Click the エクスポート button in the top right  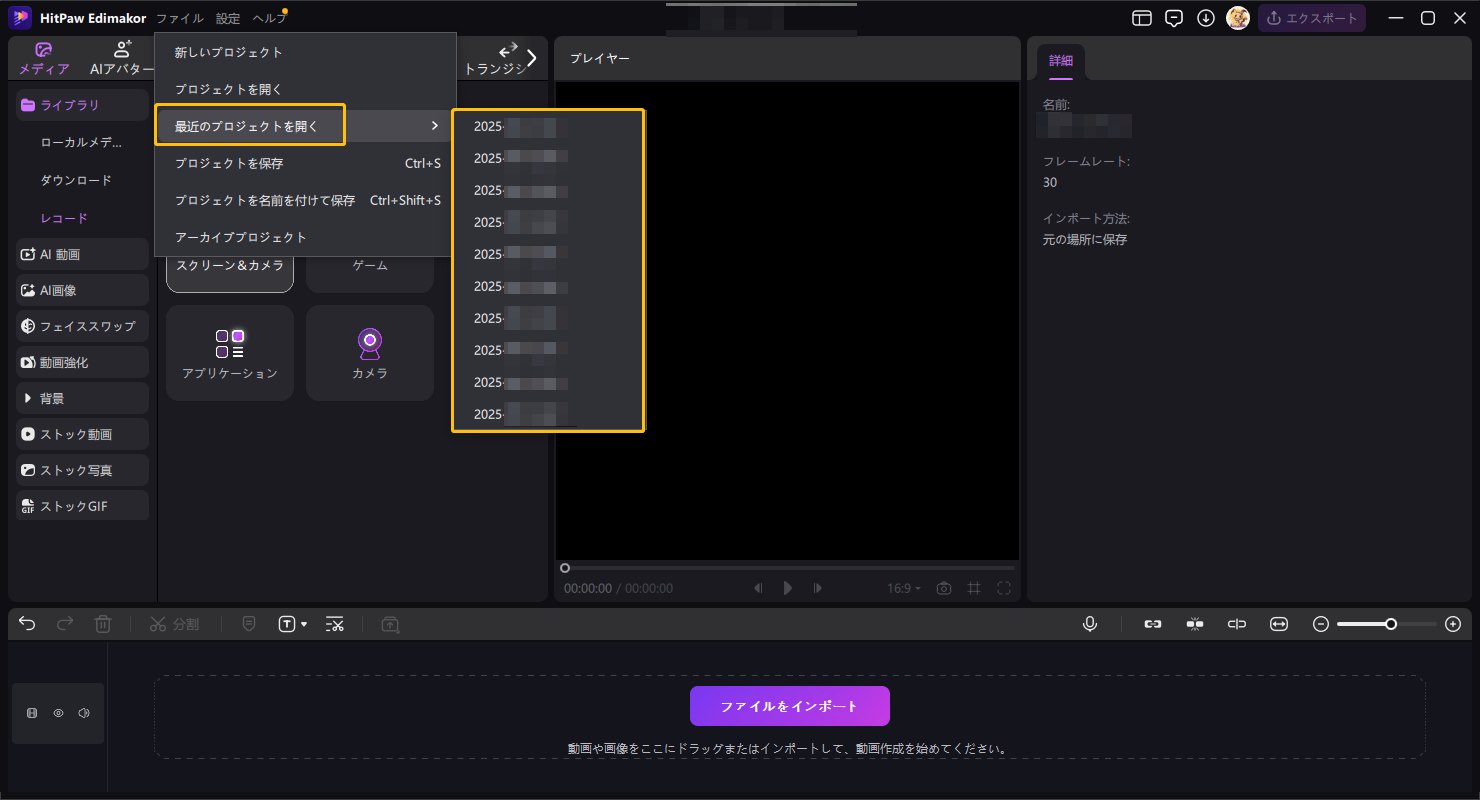tap(1313, 17)
